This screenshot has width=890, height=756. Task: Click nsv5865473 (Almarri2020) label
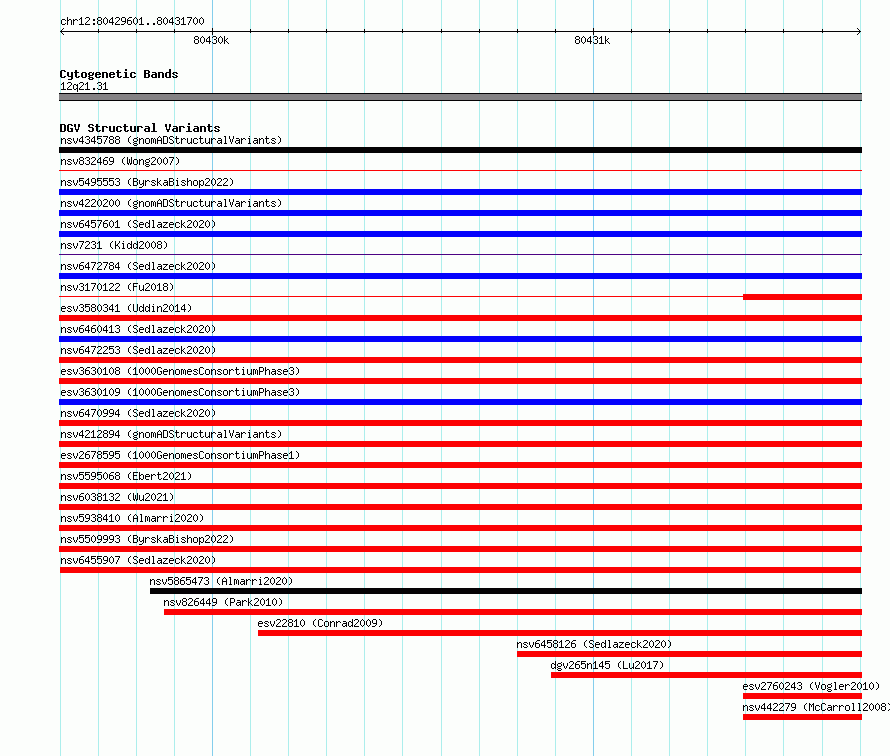[x=221, y=581]
